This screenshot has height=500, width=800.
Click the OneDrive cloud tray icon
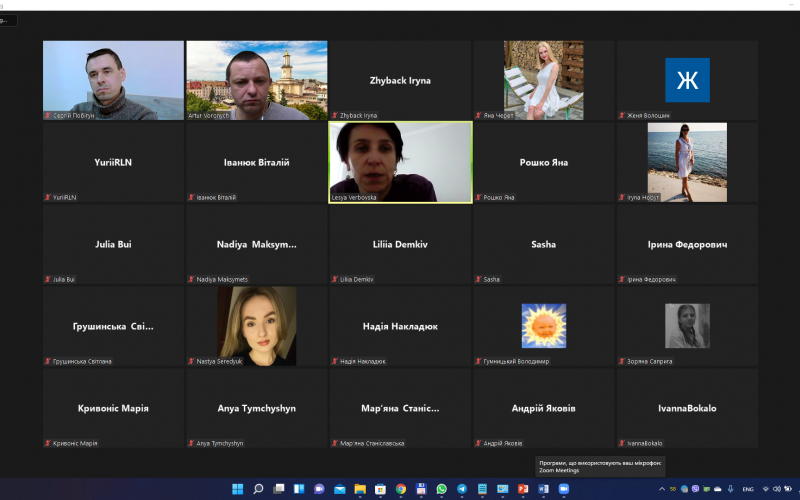click(x=717, y=489)
